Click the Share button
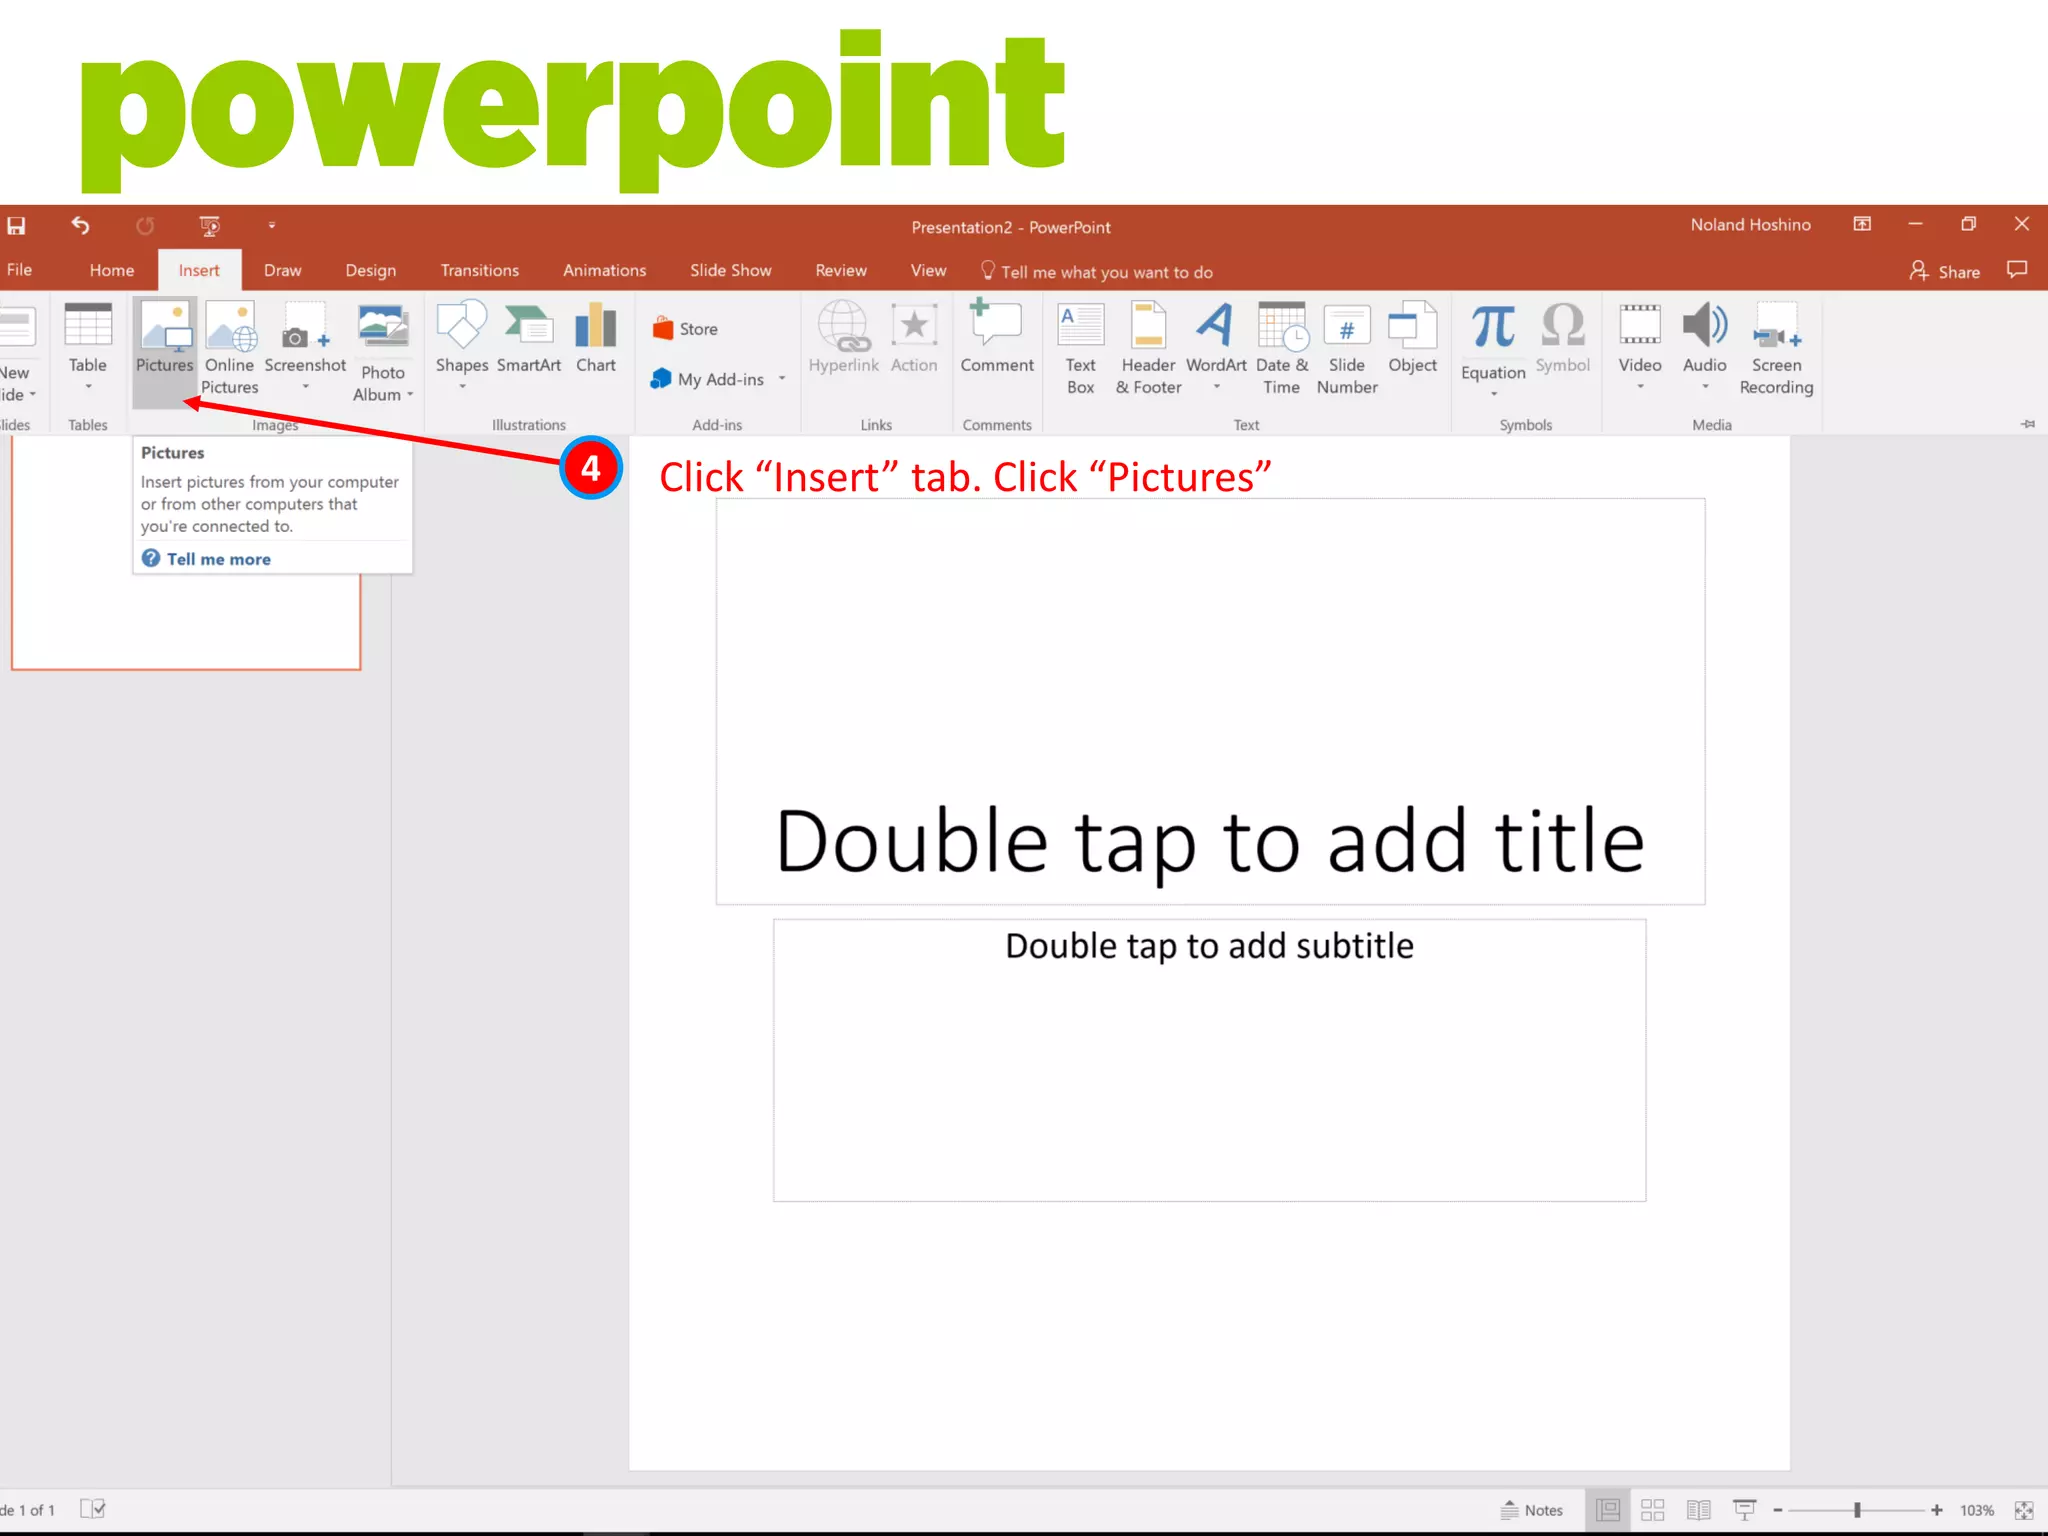Image resolution: width=2048 pixels, height=1536 pixels. pyautogui.click(x=1945, y=271)
